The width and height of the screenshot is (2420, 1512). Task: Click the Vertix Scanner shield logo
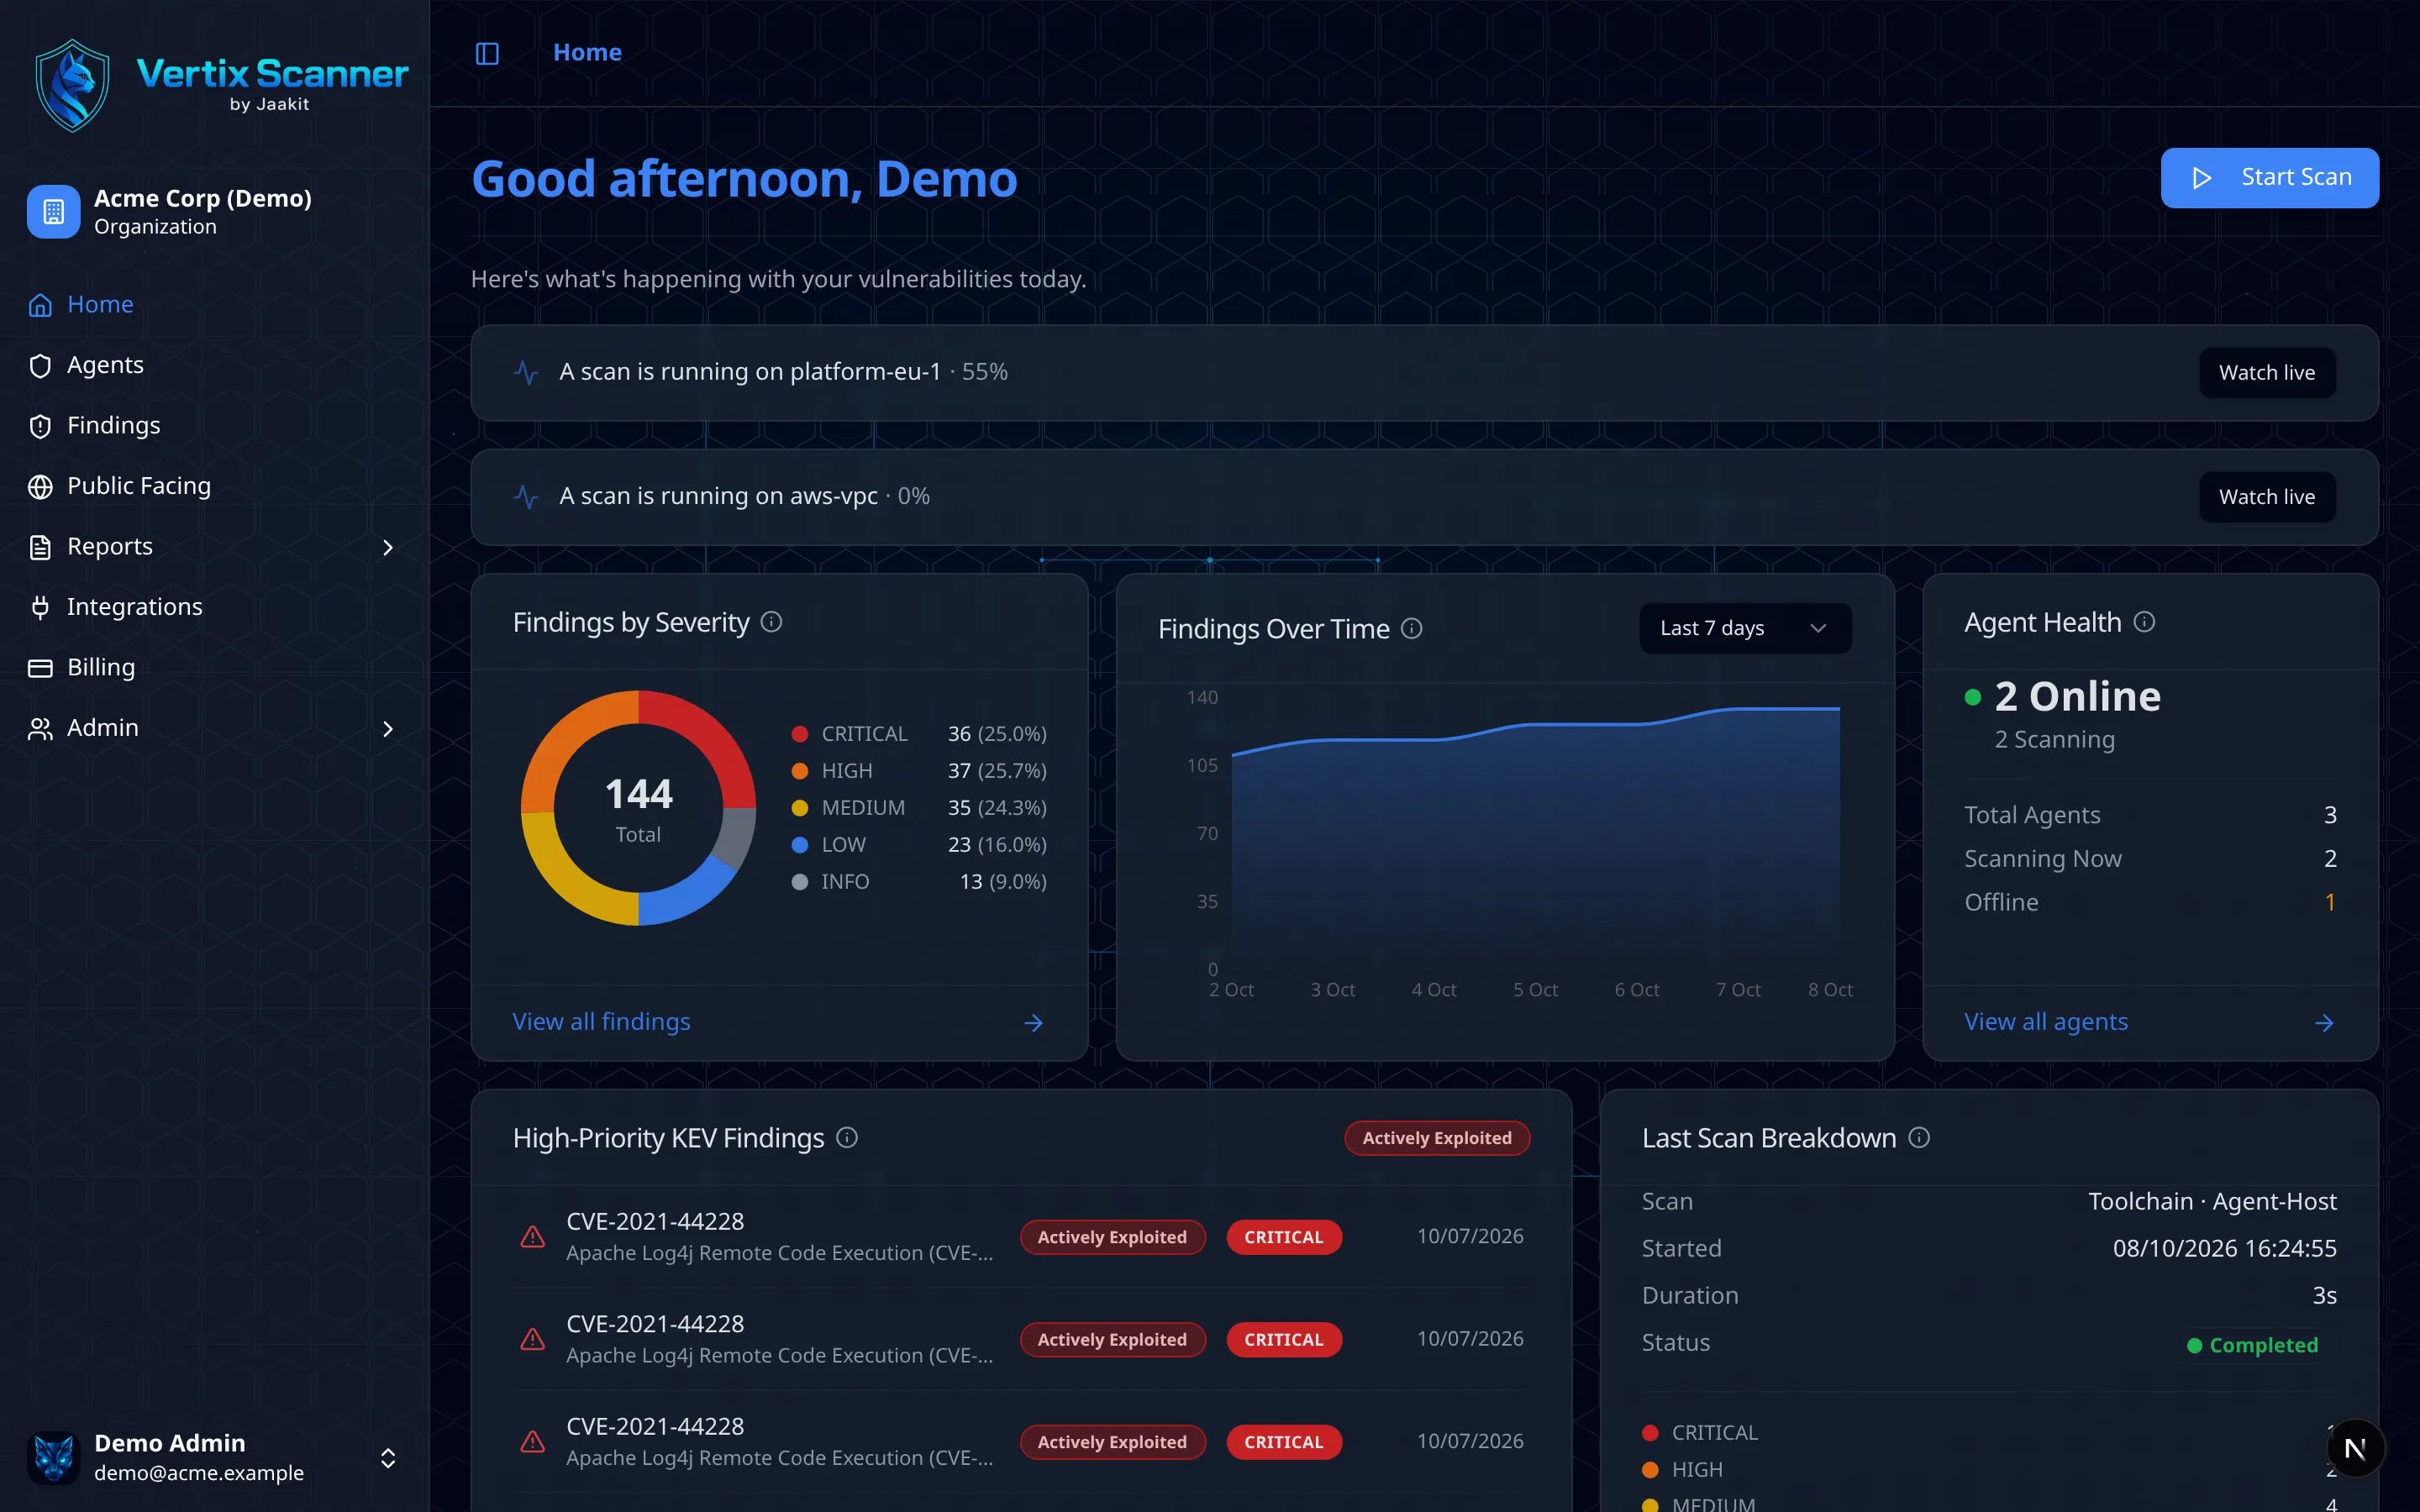tap(72, 86)
